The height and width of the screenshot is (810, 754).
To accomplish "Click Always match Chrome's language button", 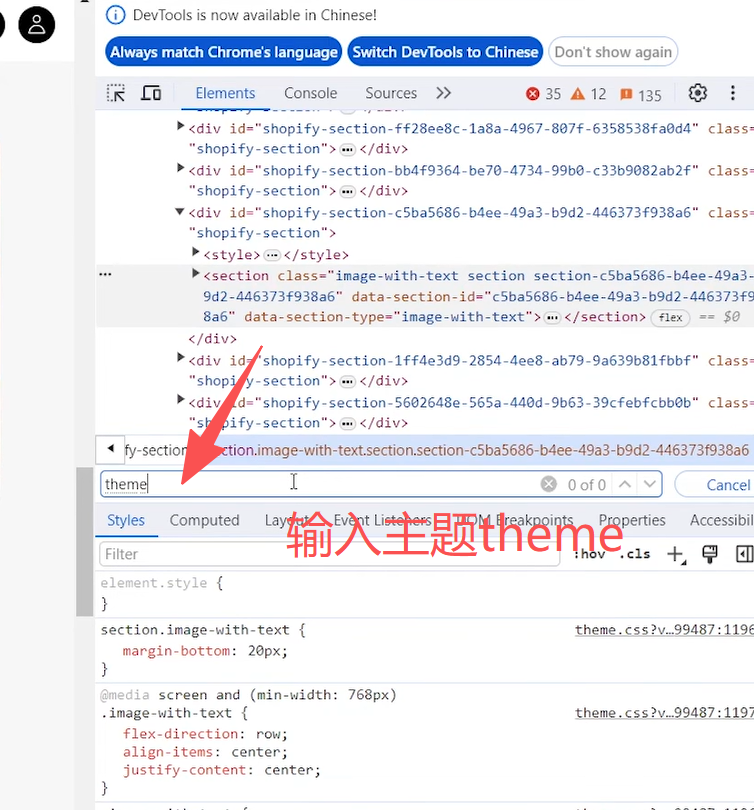I will pyautogui.click(x=224, y=52).
